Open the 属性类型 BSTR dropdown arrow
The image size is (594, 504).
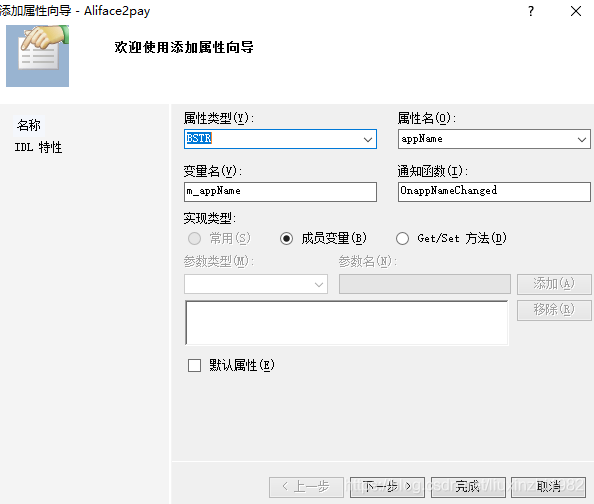coord(367,139)
